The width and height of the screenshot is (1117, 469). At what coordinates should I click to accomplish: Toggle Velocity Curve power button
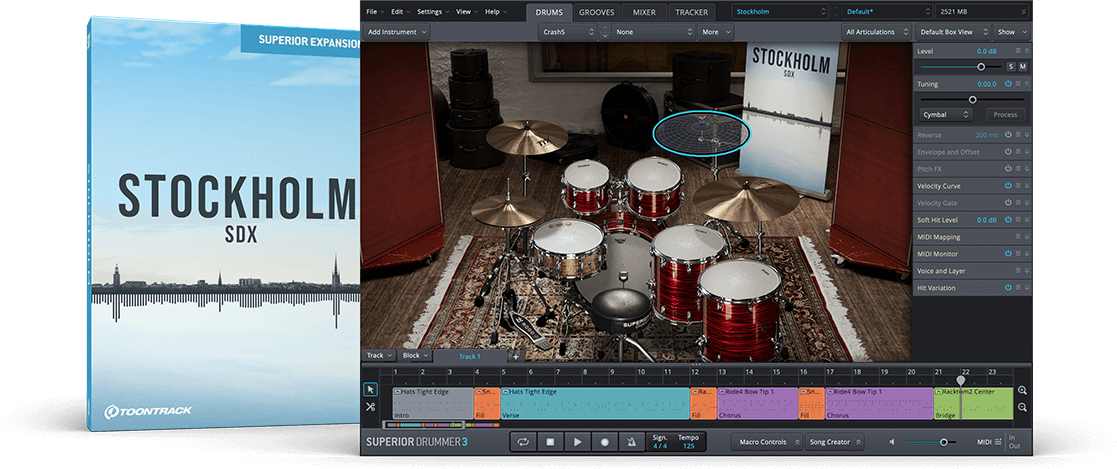pyautogui.click(x=1008, y=186)
